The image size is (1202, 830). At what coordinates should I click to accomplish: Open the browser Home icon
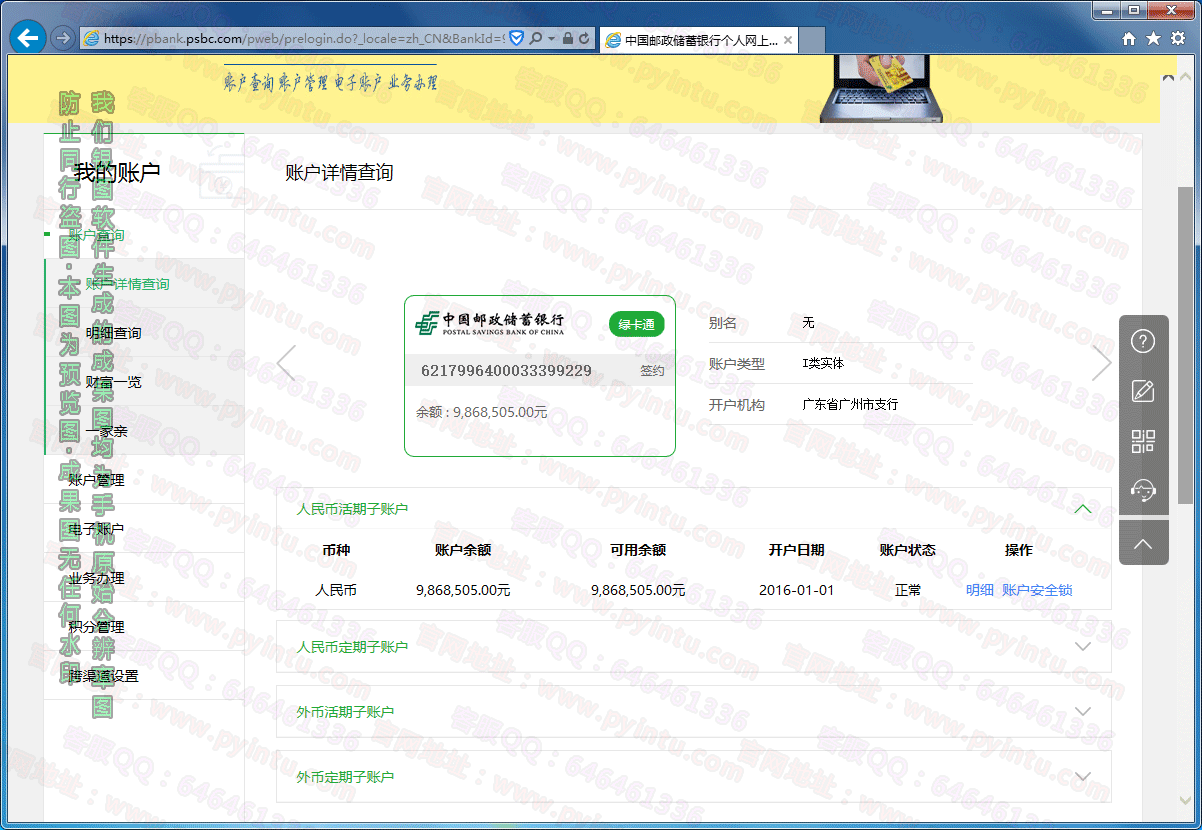[1129, 39]
